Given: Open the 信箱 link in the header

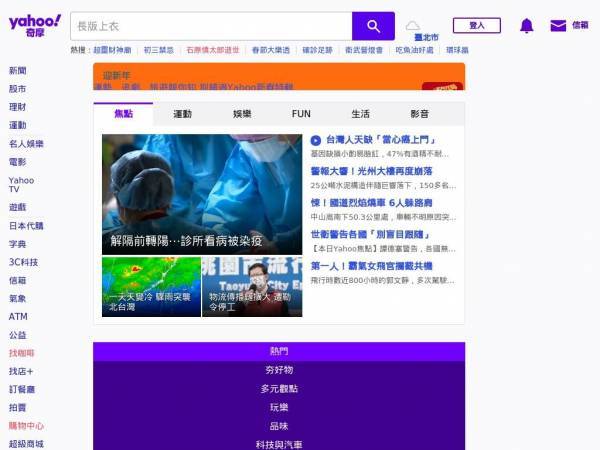Looking at the screenshot, I should click(580, 25).
